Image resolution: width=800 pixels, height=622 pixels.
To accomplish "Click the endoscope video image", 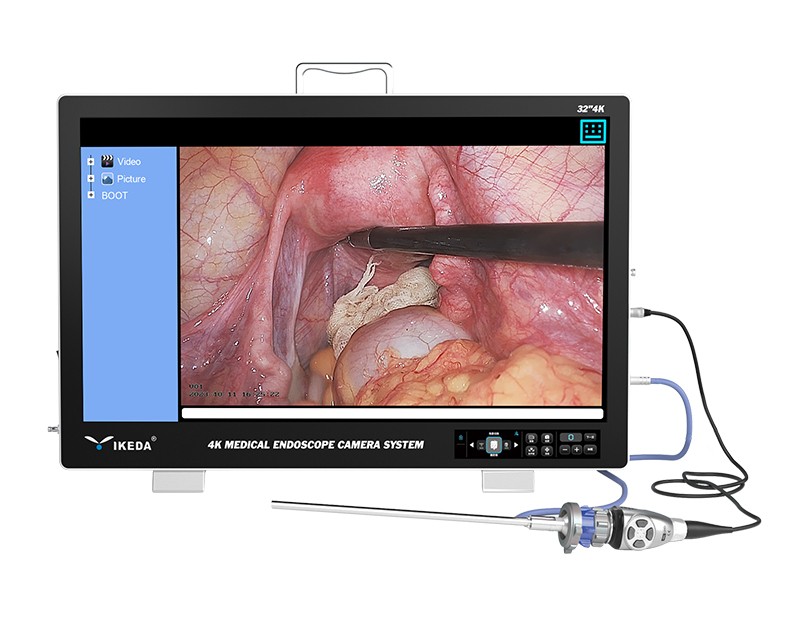I will 392,276.
